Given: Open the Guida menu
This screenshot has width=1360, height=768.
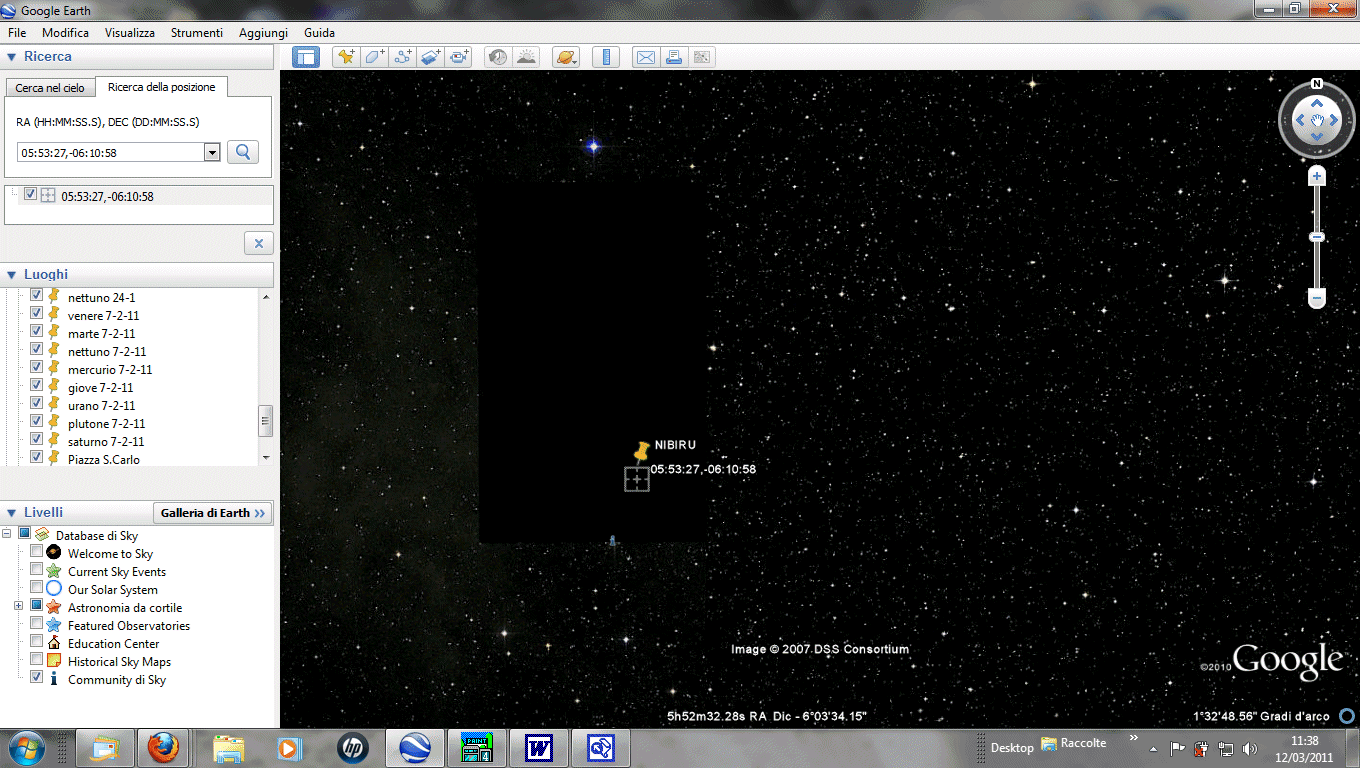Looking at the screenshot, I should point(319,33).
